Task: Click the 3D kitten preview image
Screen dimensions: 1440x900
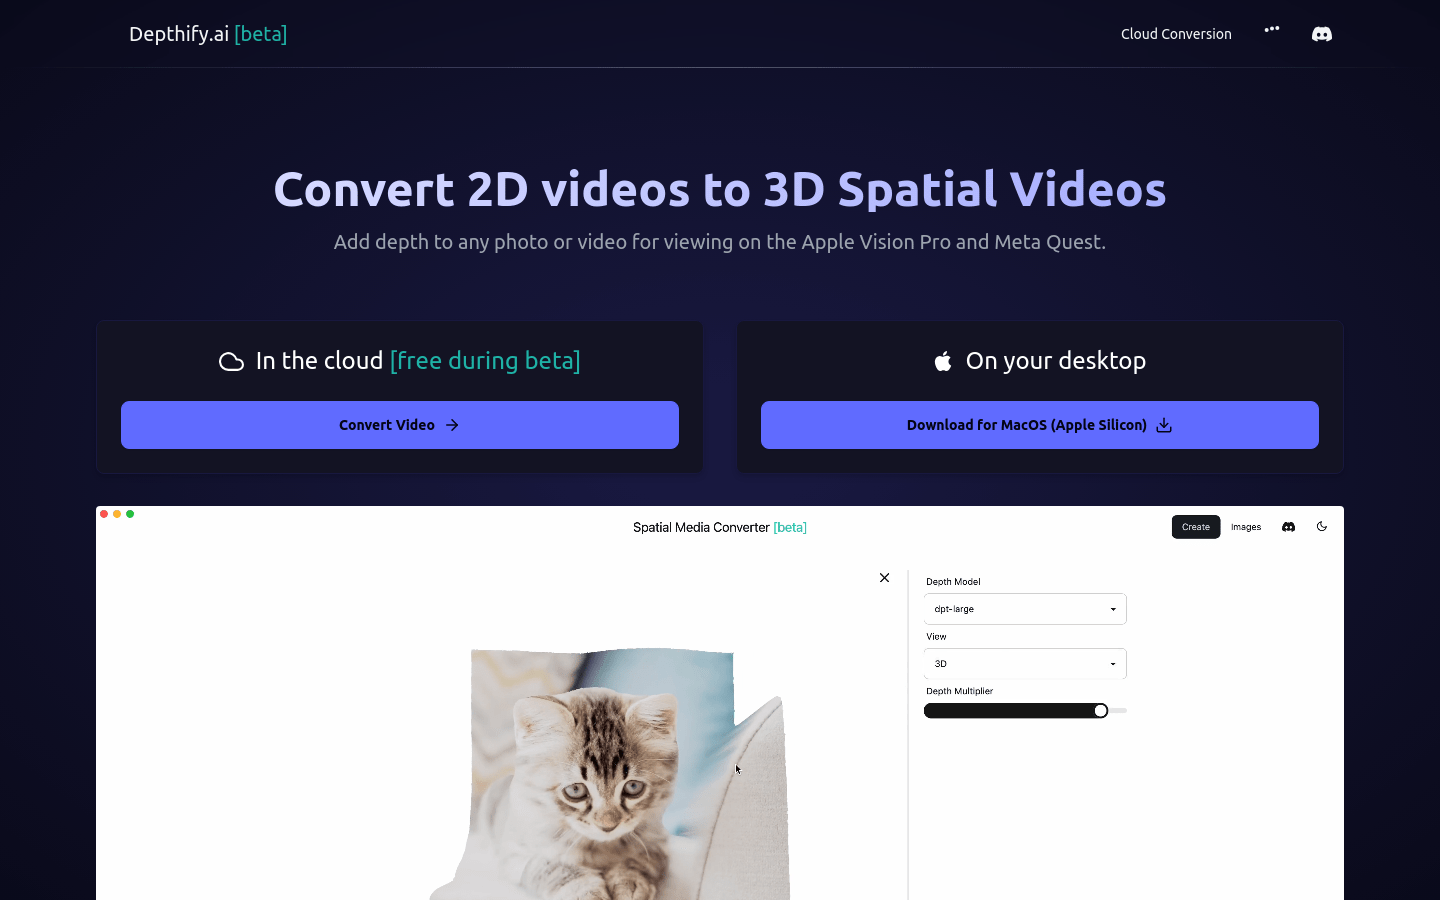Action: coord(610,775)
